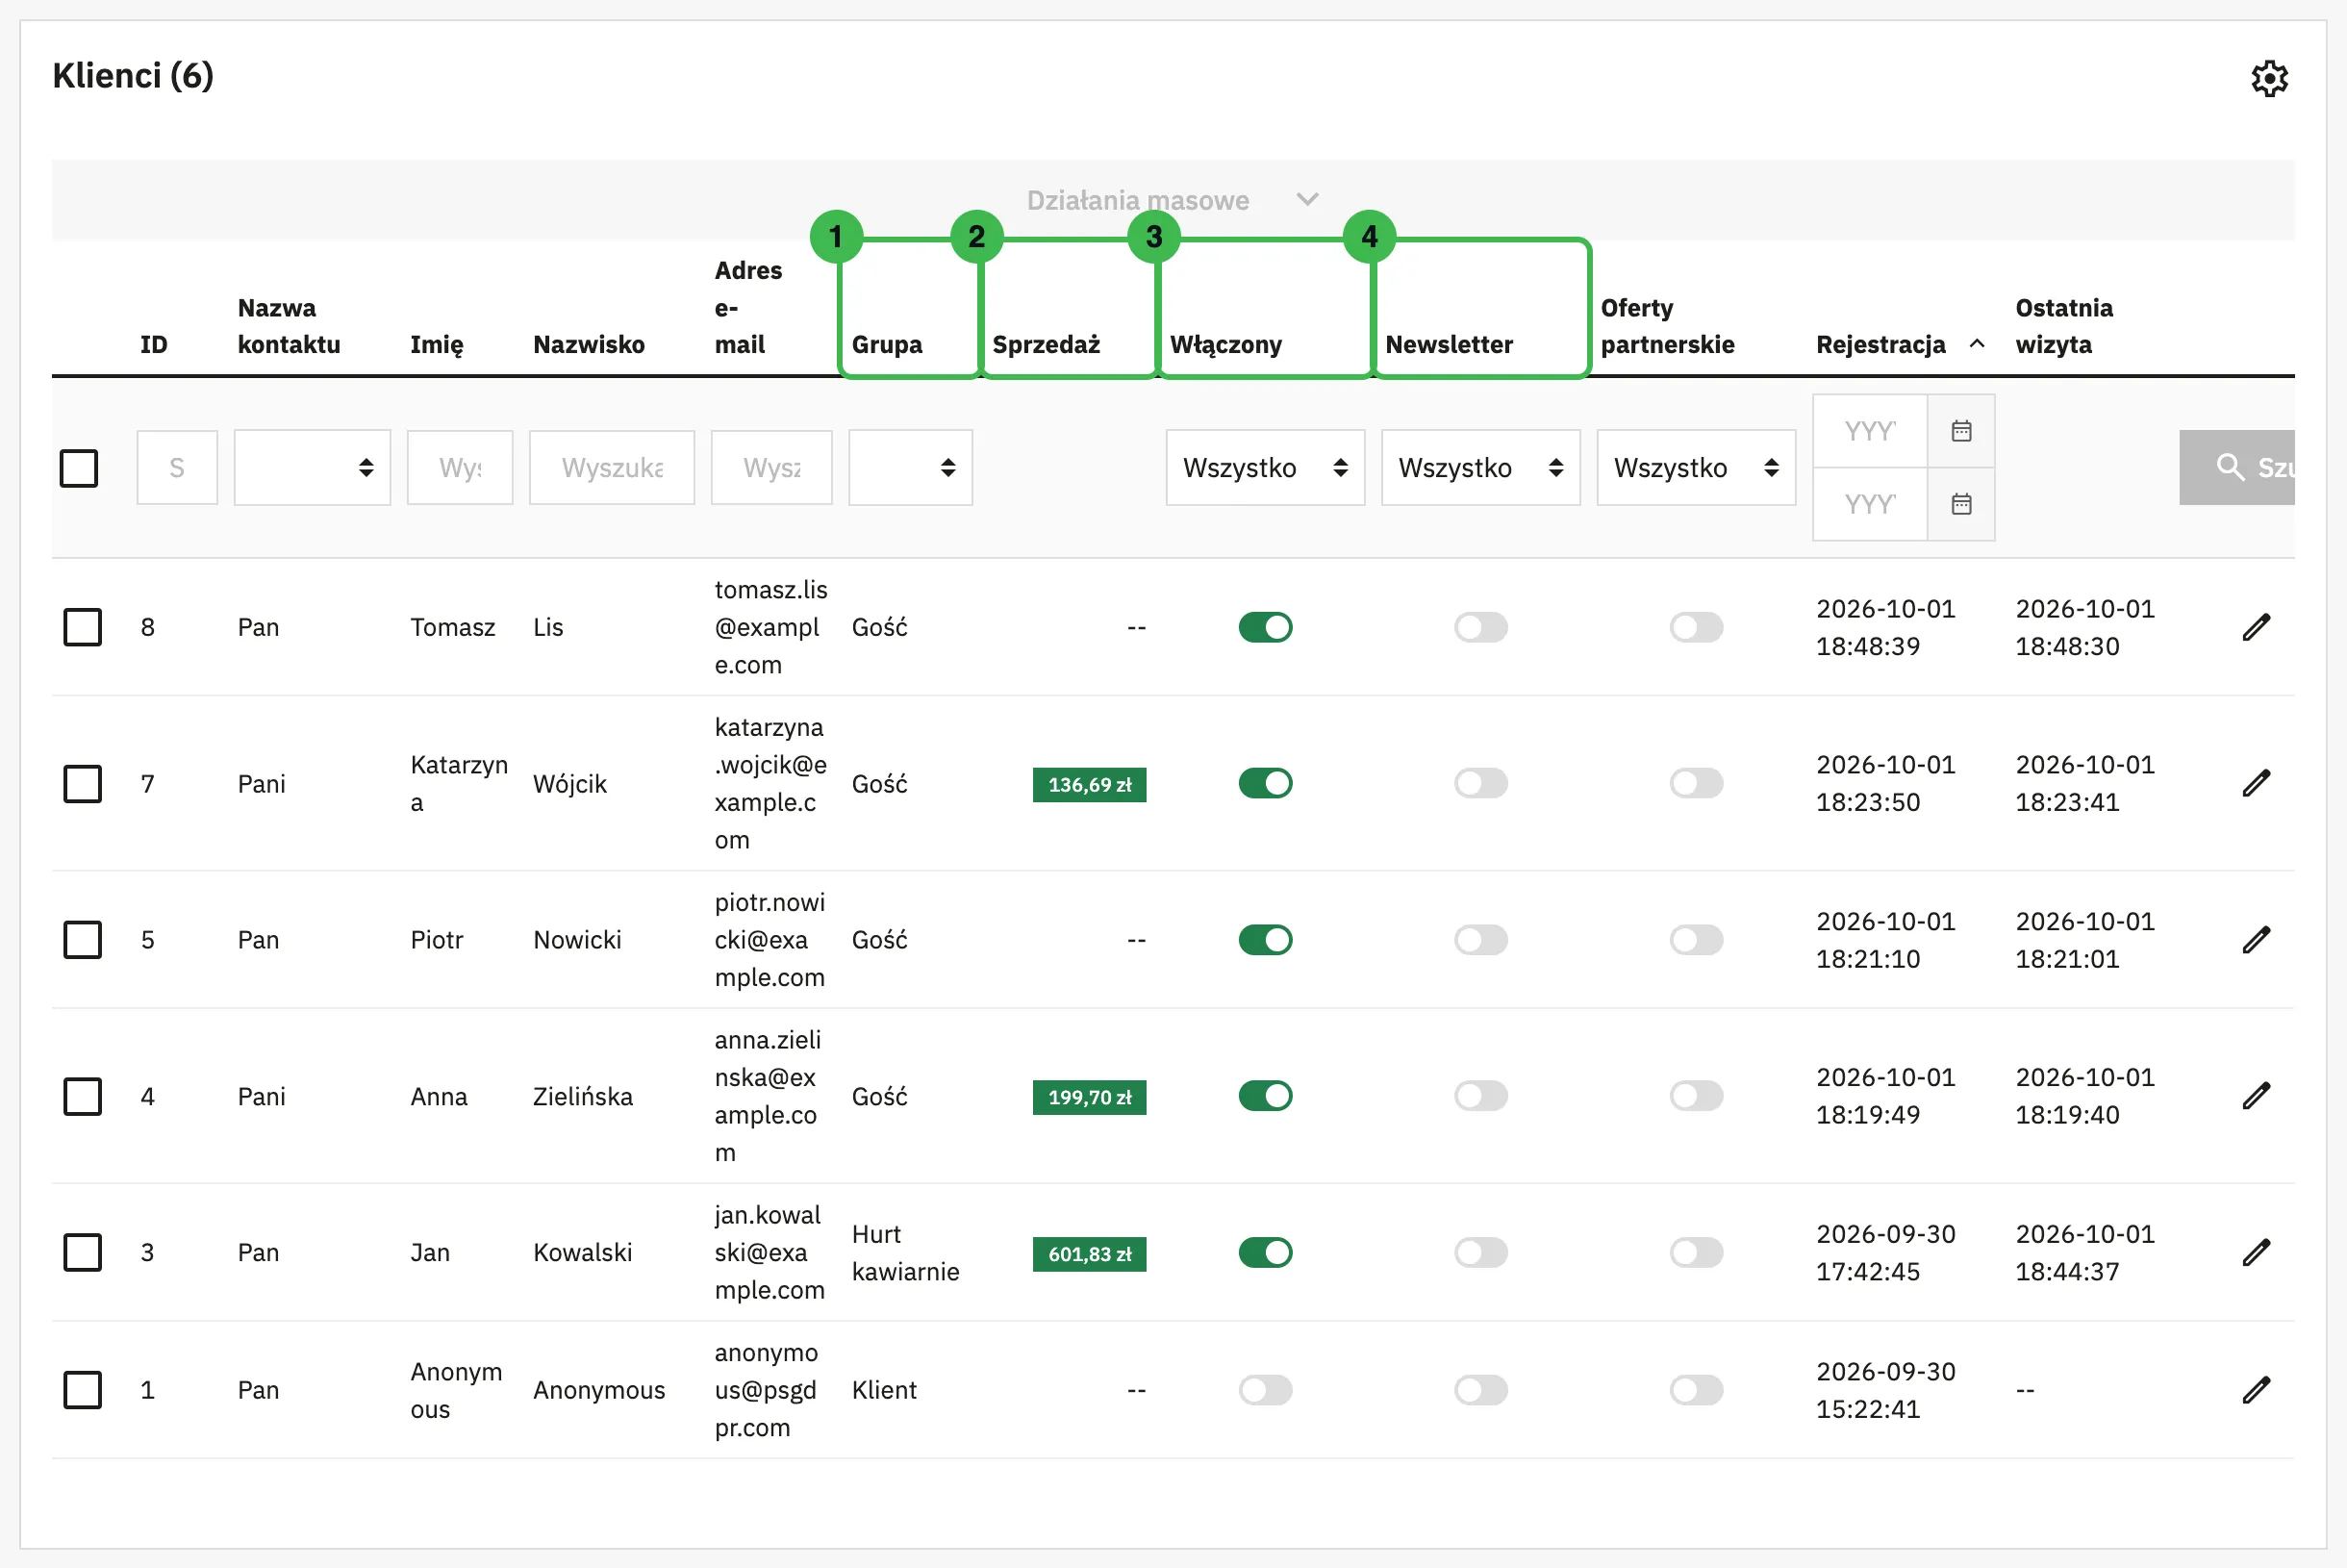The image size is (2347, 1568).
Task: Sort by the Sprzedaż column header
Action: click(1046, 345)
